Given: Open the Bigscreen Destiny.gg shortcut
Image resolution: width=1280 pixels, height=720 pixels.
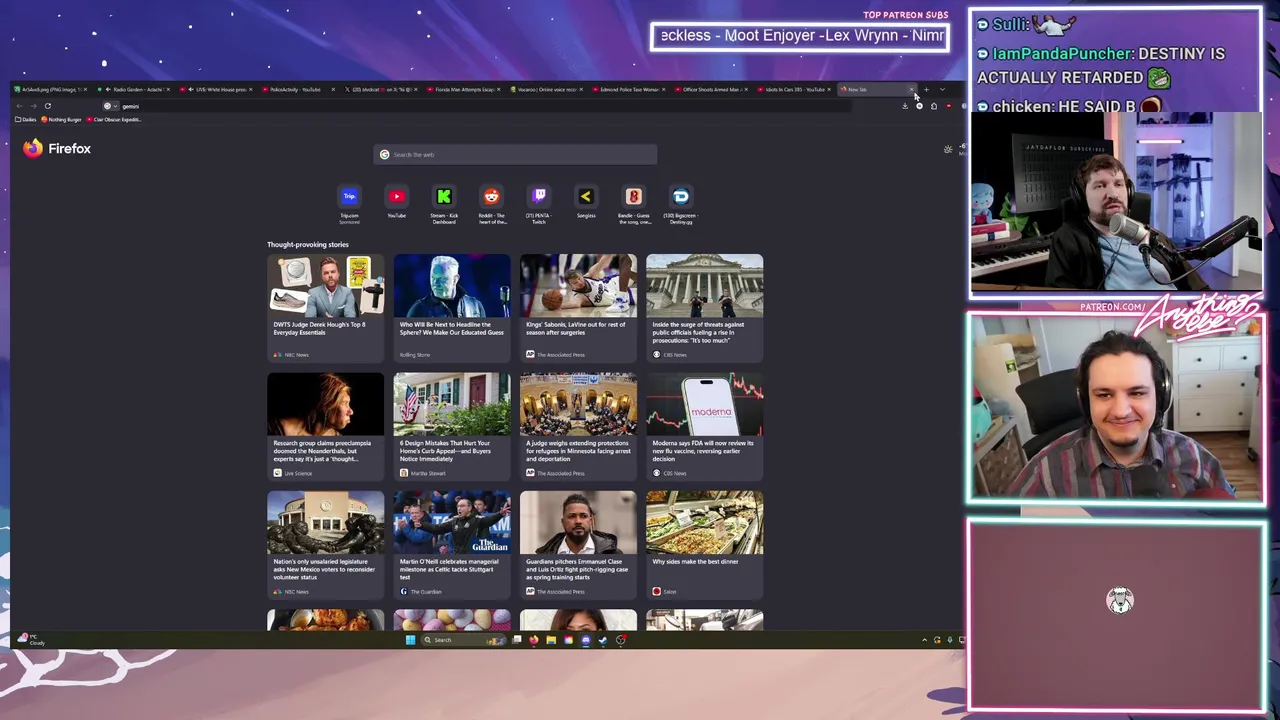Looking at the screenshot, I should [x=681, y=204].
